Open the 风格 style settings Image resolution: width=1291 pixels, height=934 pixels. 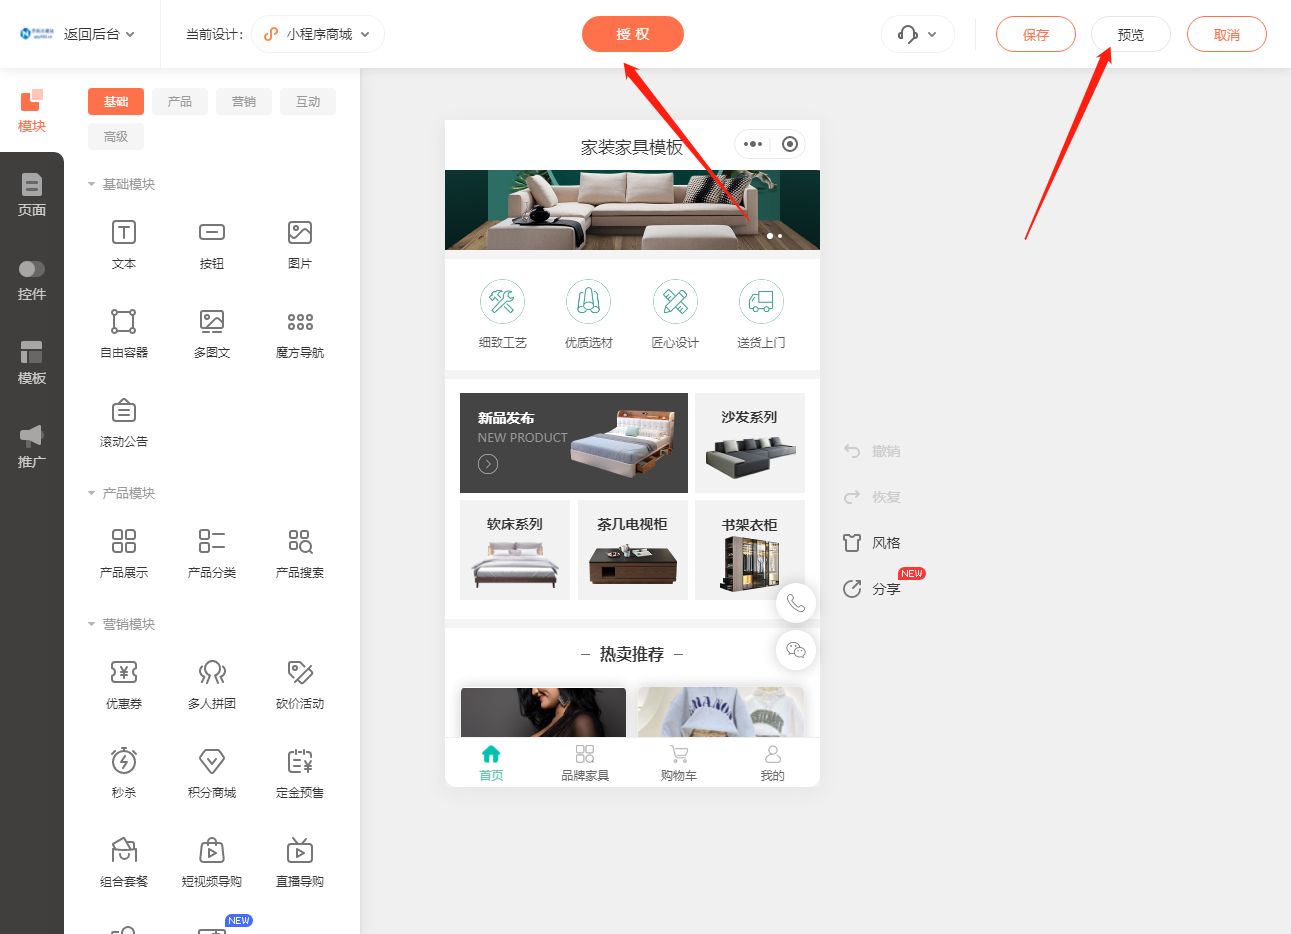pos(872,543)
